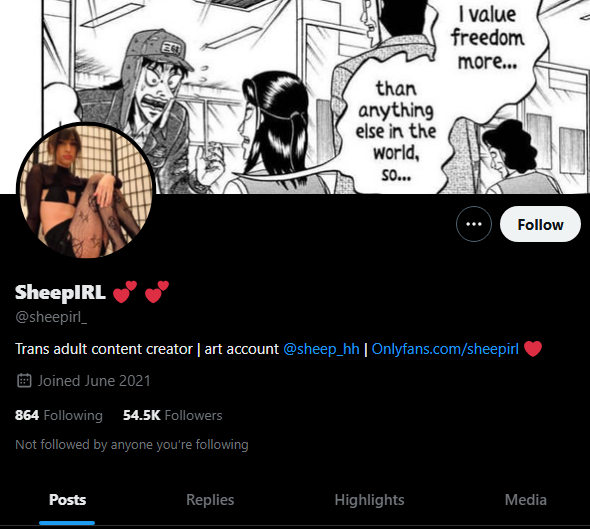The height and width of the screenshot is (529, 590).
Task: Open the three-dot more options button
Action: pyautogui.click(x=474, y=224)
